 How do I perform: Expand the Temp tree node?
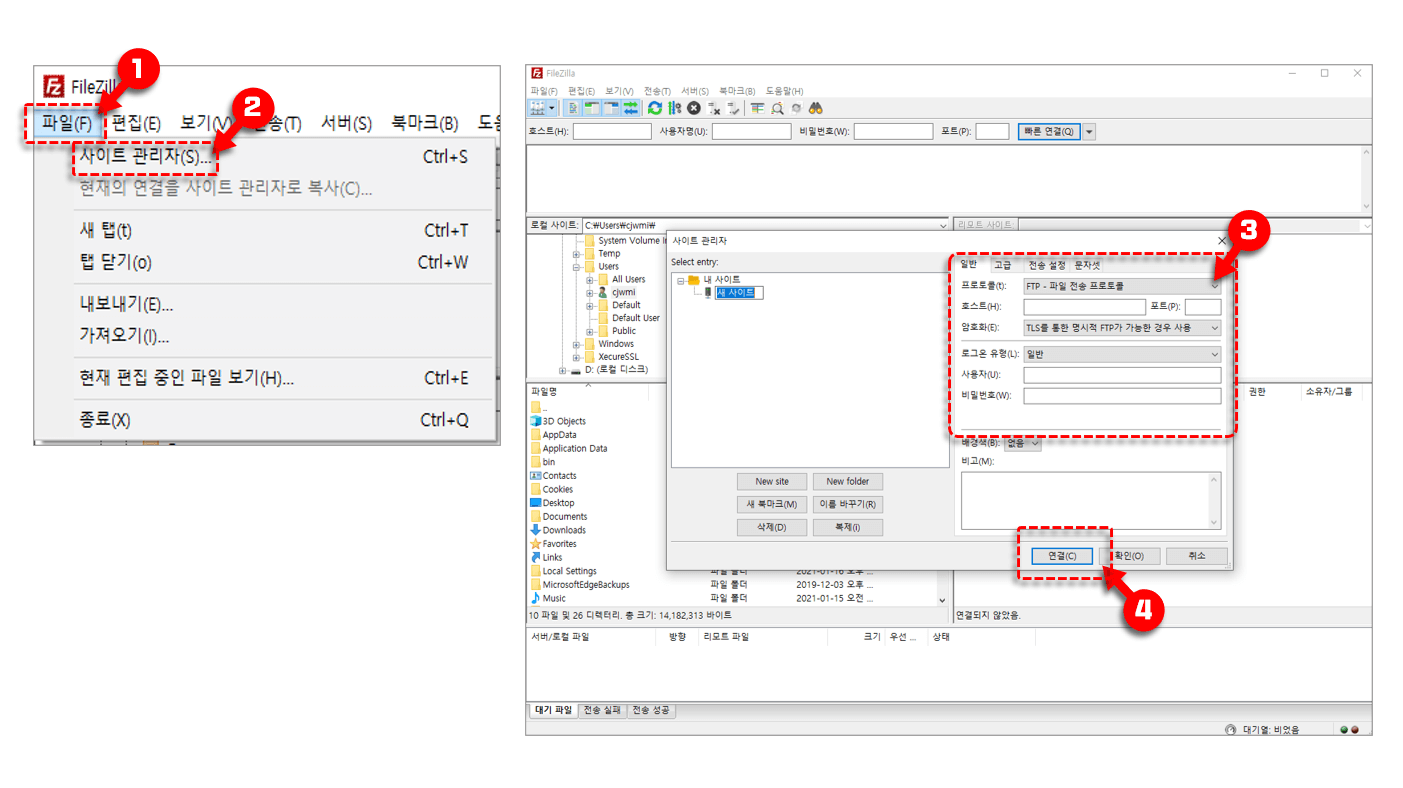click(577, 254)
